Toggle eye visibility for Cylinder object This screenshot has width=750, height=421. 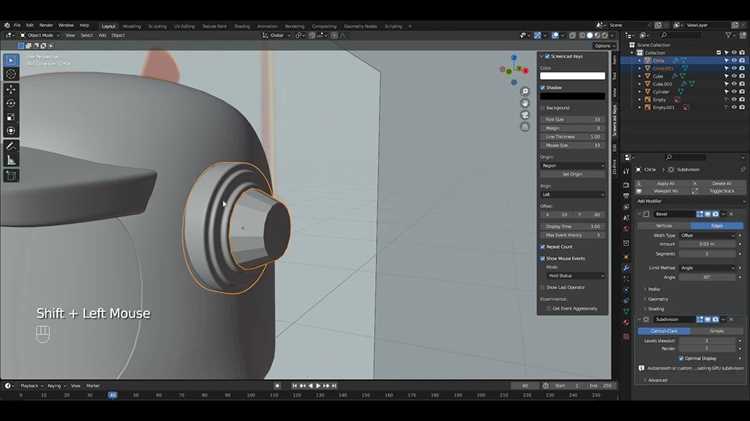[x=734, y=92]
